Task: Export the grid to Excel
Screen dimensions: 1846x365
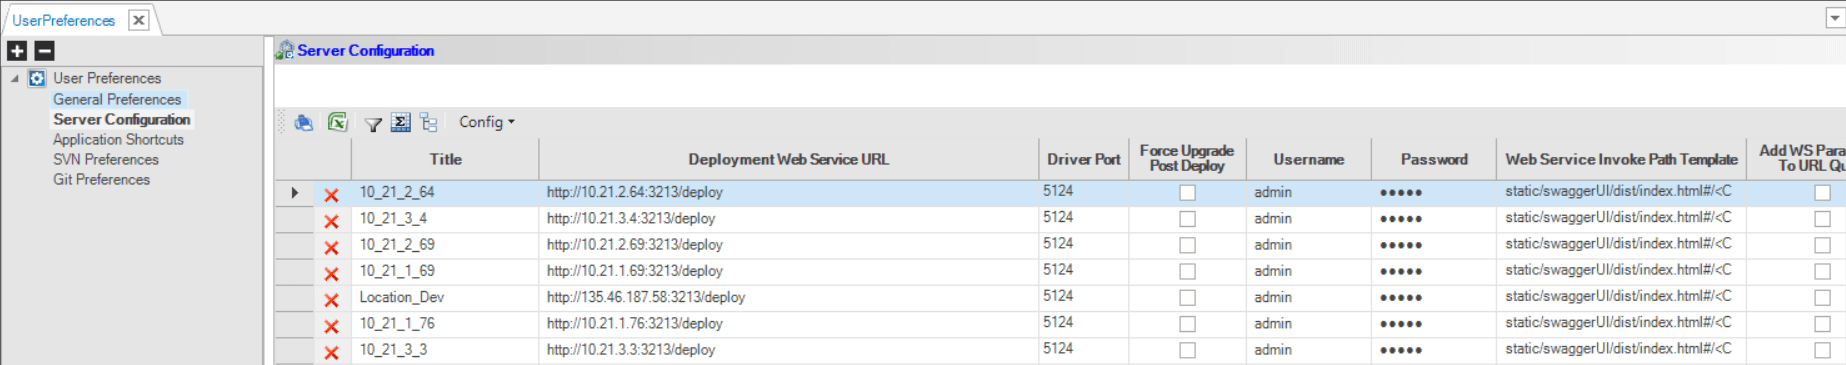Action: click(x=338, y=122)
